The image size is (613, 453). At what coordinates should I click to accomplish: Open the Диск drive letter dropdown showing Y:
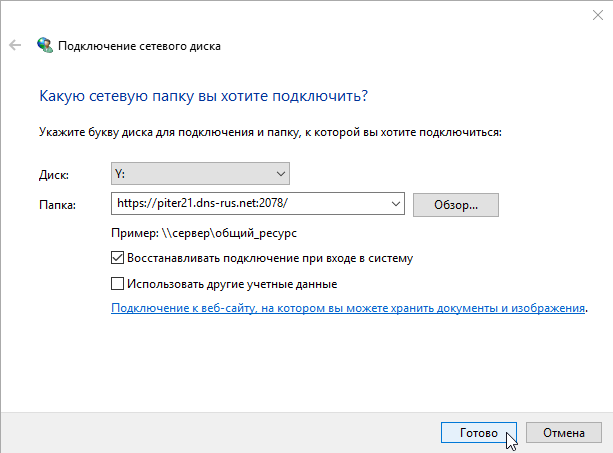pos(200,174)
